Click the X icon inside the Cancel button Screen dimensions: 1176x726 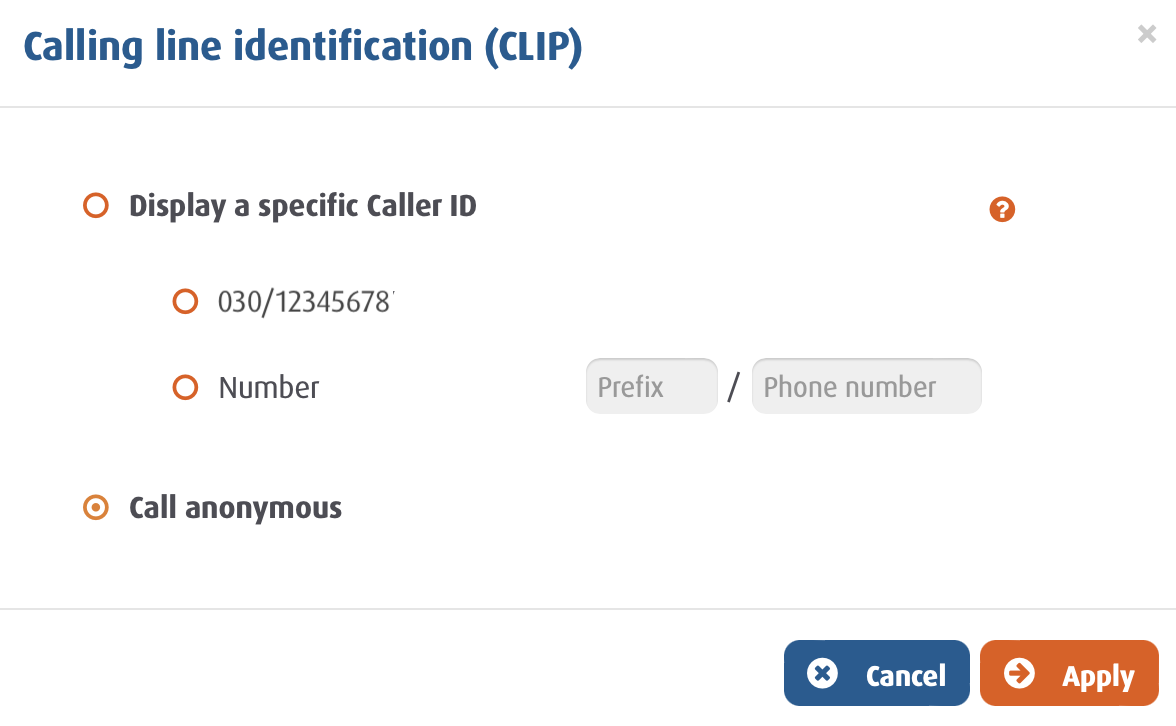(822, 674)
